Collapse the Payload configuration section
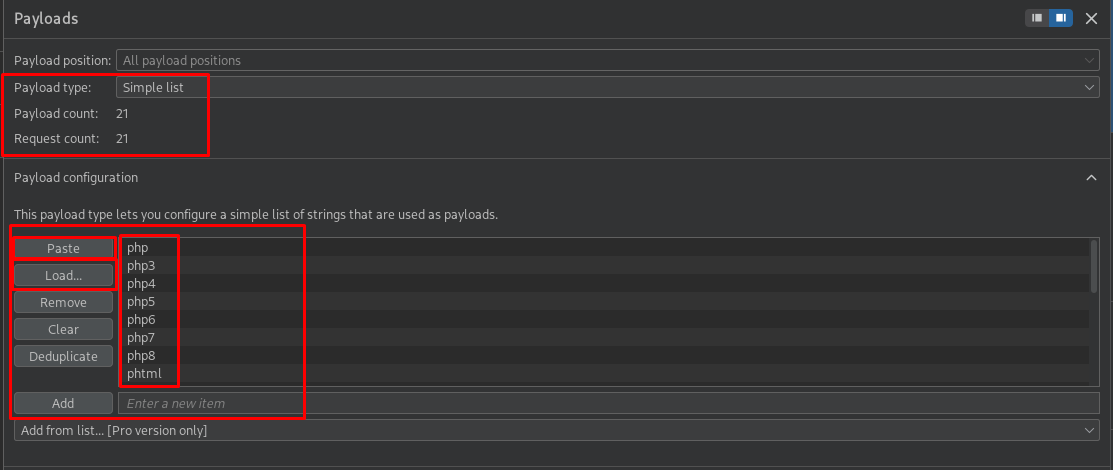The width and height of the screenshot is (1113, 470). [x=1090, y=177]
